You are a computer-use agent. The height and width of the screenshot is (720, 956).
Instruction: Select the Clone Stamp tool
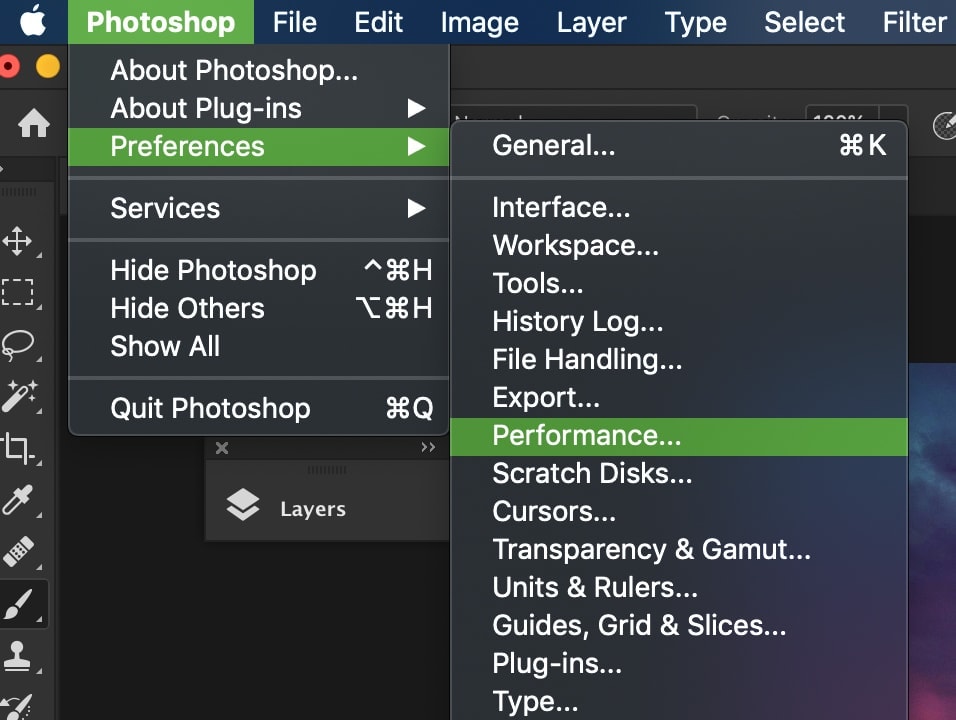click(x=17, y=656)
